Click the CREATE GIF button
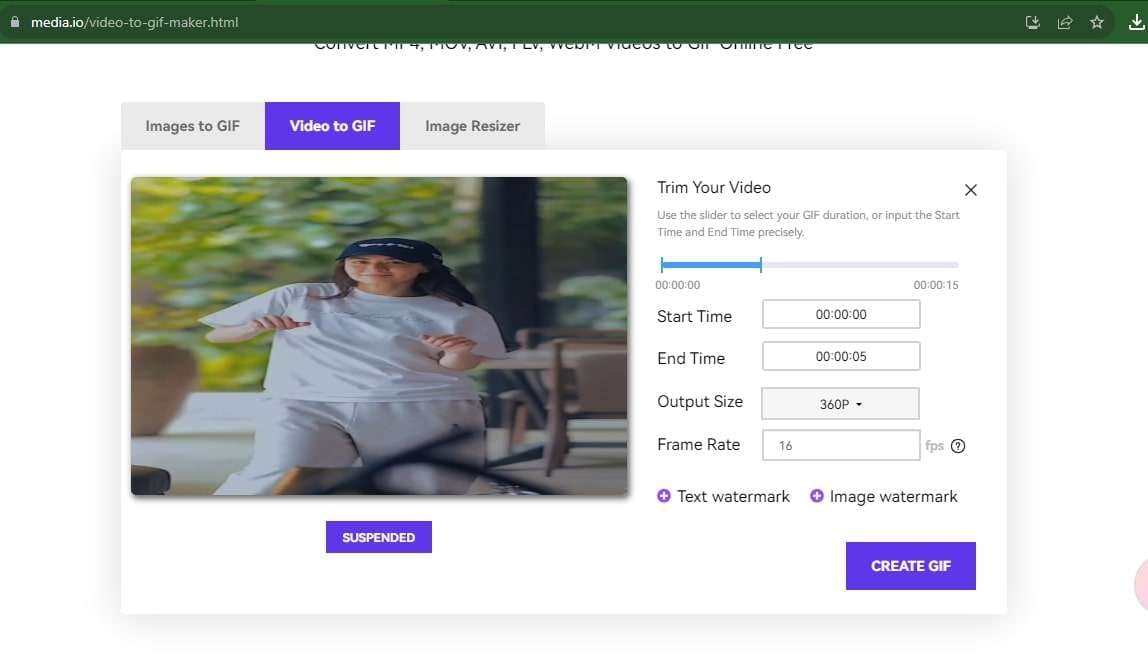Image resolution: width=1148 pixels, height=665 pixels. tap(910, 565)
